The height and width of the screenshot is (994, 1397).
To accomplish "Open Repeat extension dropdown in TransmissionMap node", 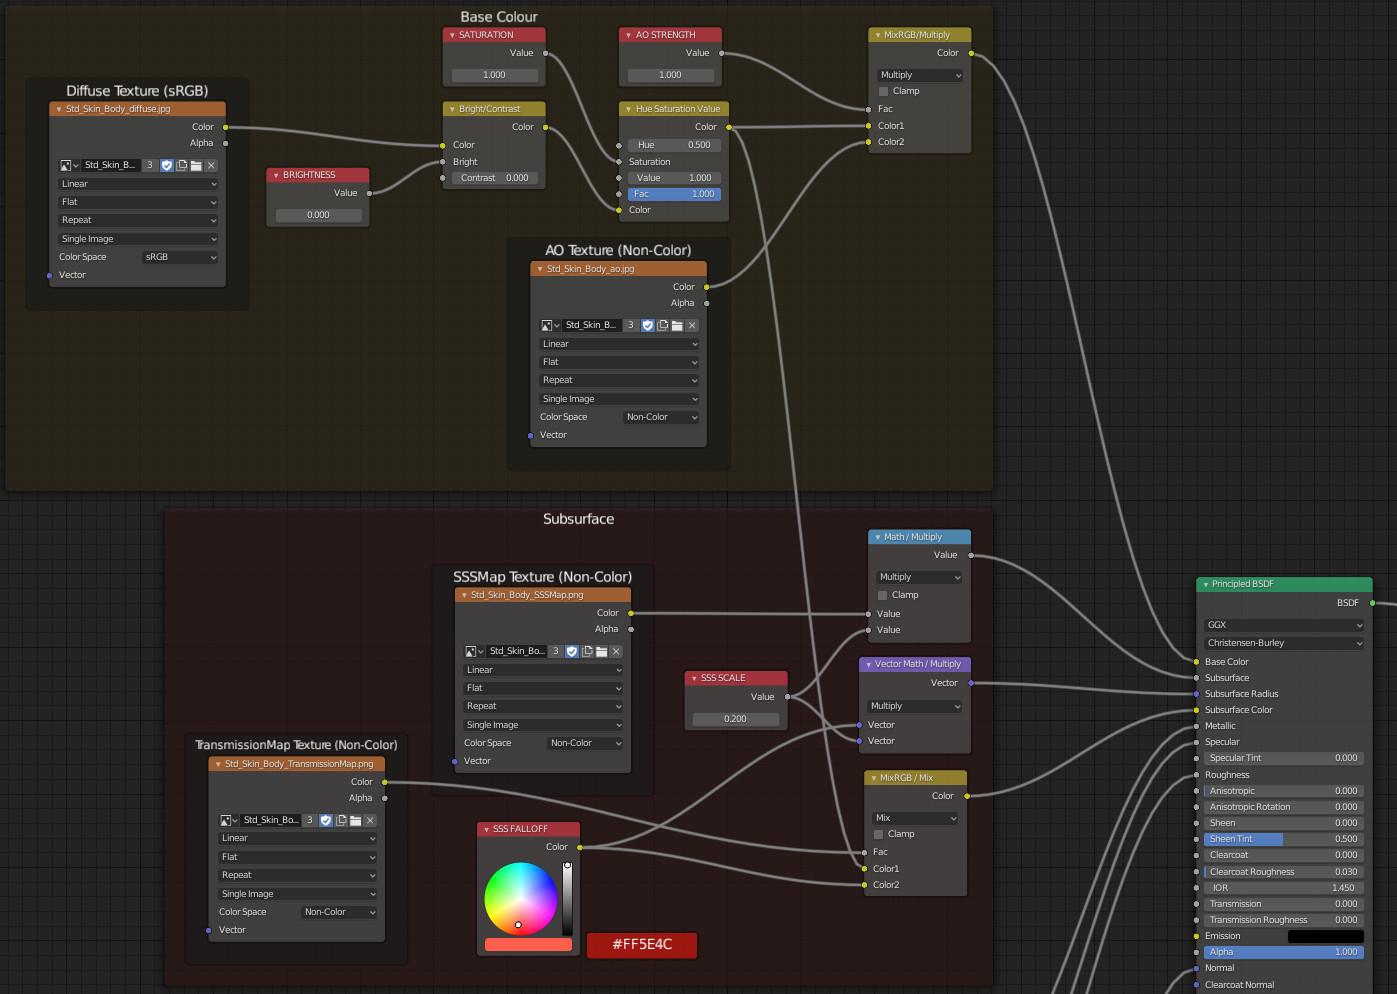I will 298,875.
